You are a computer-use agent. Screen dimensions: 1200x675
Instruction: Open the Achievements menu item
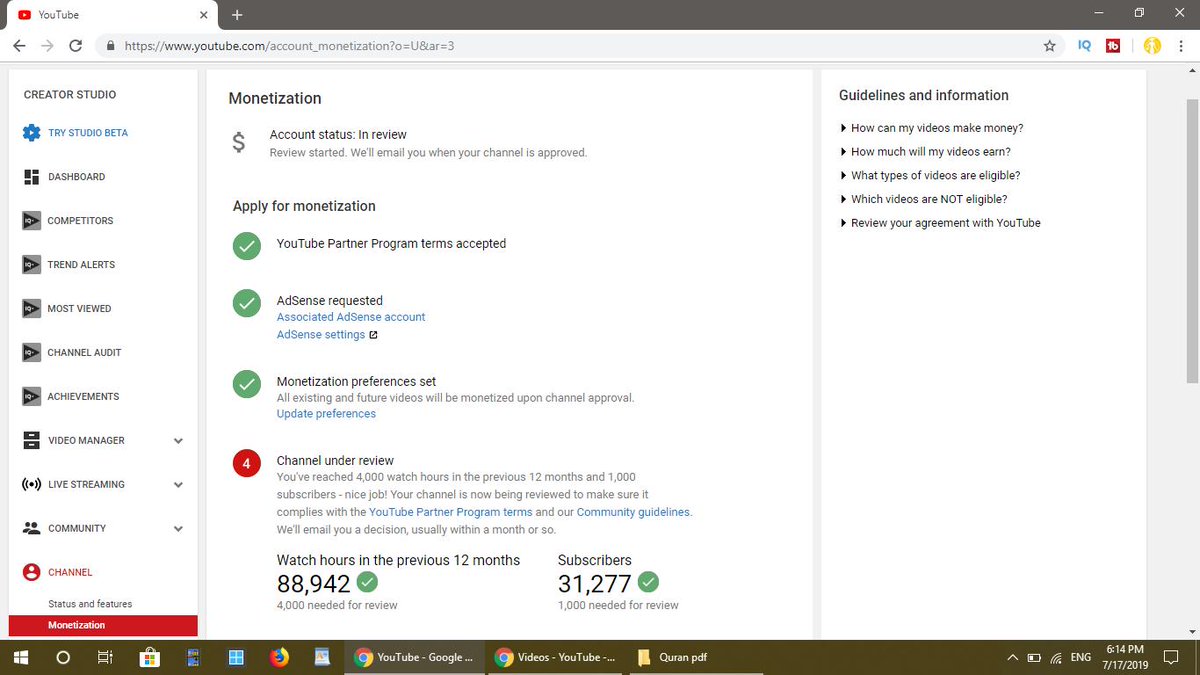tap(83, 397)
